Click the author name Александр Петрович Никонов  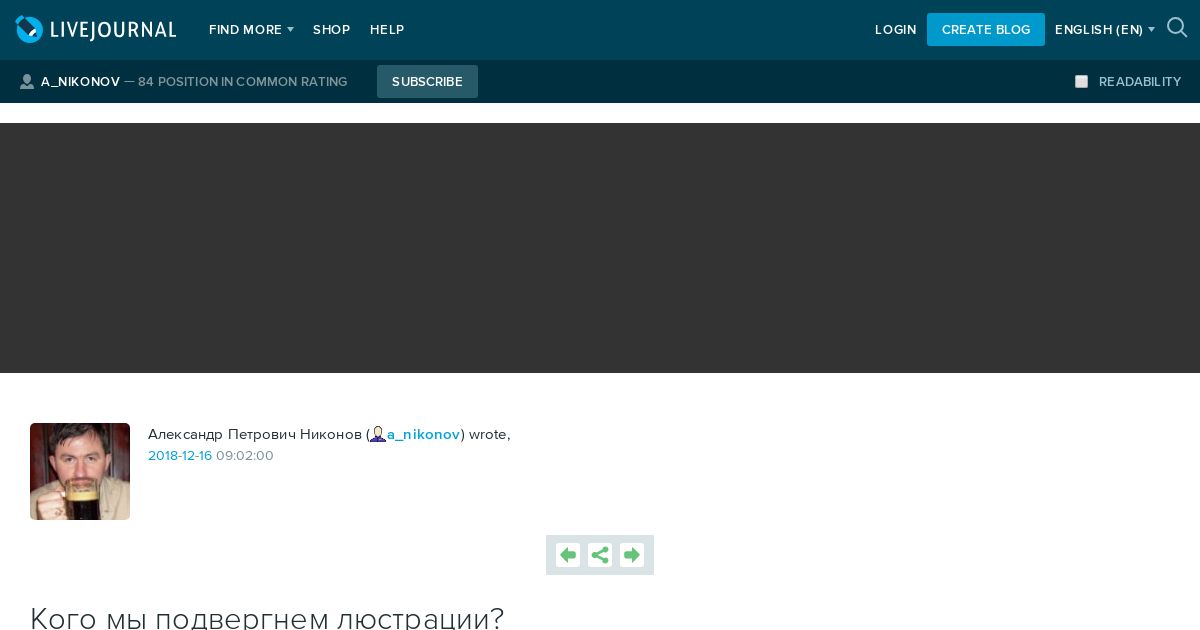coord(255,434)
